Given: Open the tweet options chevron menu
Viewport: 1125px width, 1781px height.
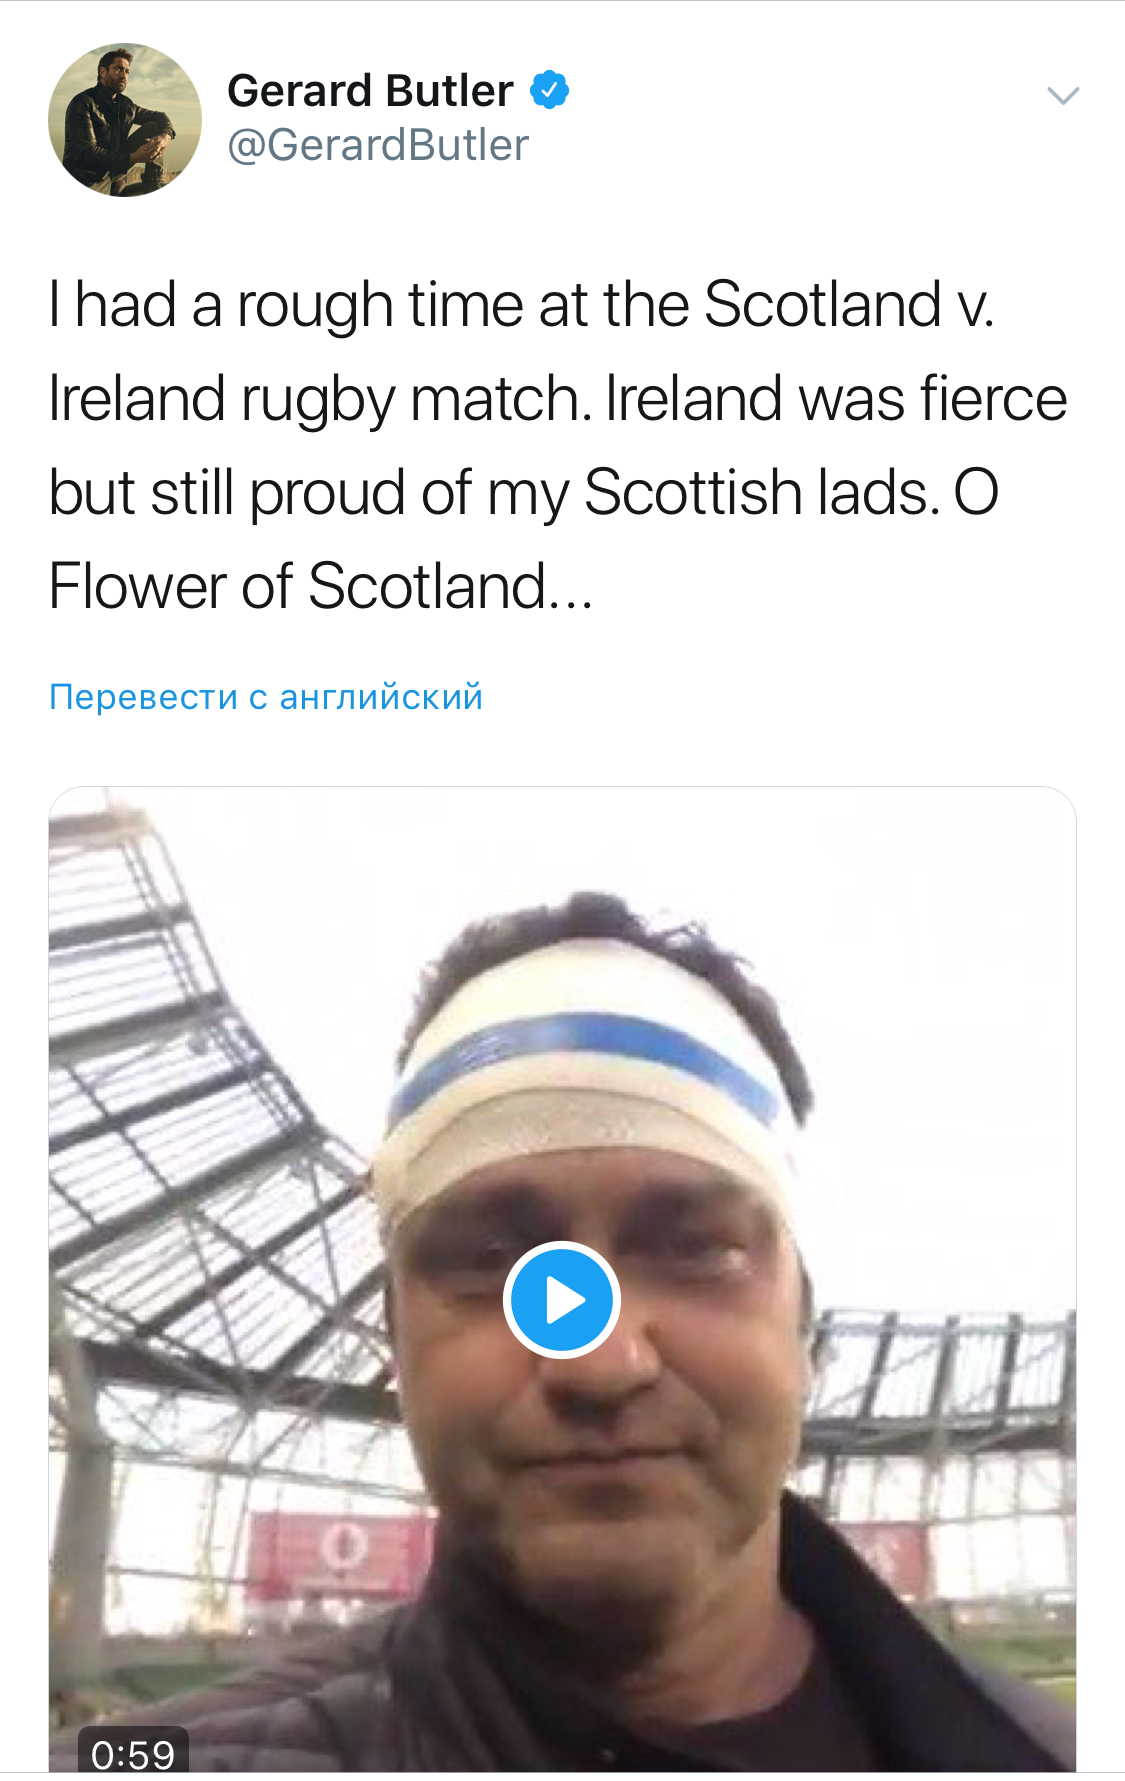Looking at the screenshot, I should tap(1062, 96).
